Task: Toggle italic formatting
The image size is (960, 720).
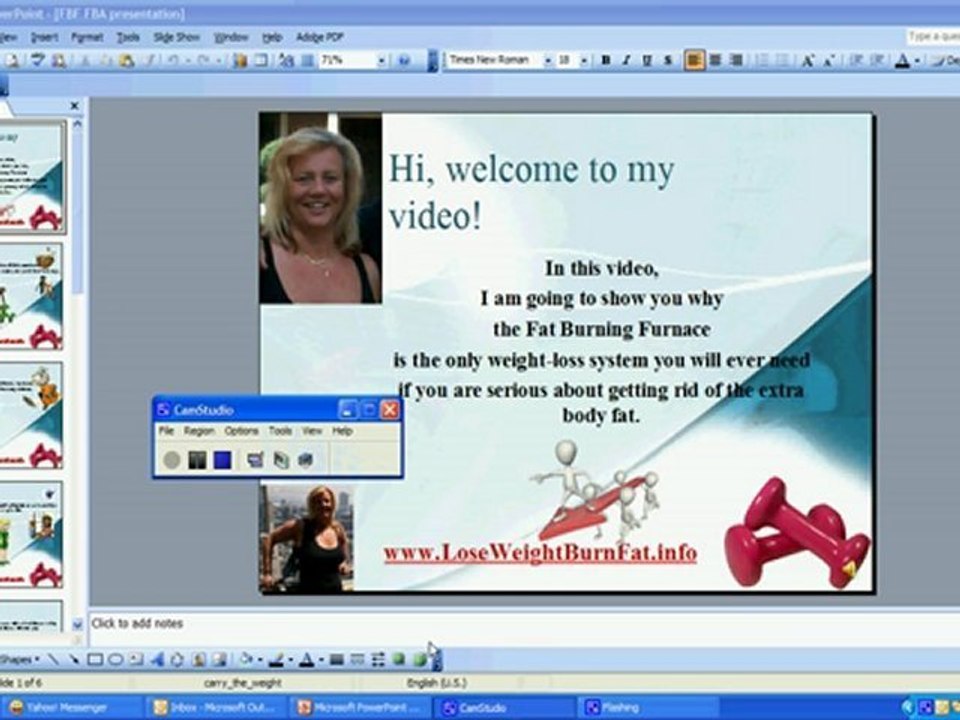Action: pos(626,60)
